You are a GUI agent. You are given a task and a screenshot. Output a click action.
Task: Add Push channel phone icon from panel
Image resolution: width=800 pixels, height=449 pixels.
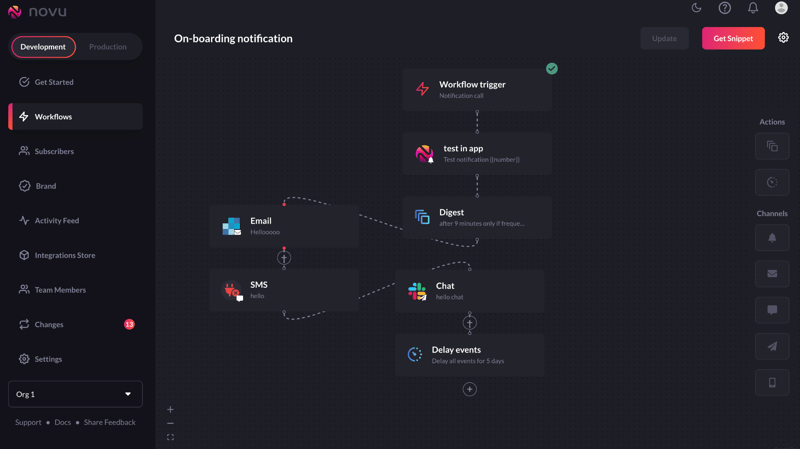click(x=772, y=383)
